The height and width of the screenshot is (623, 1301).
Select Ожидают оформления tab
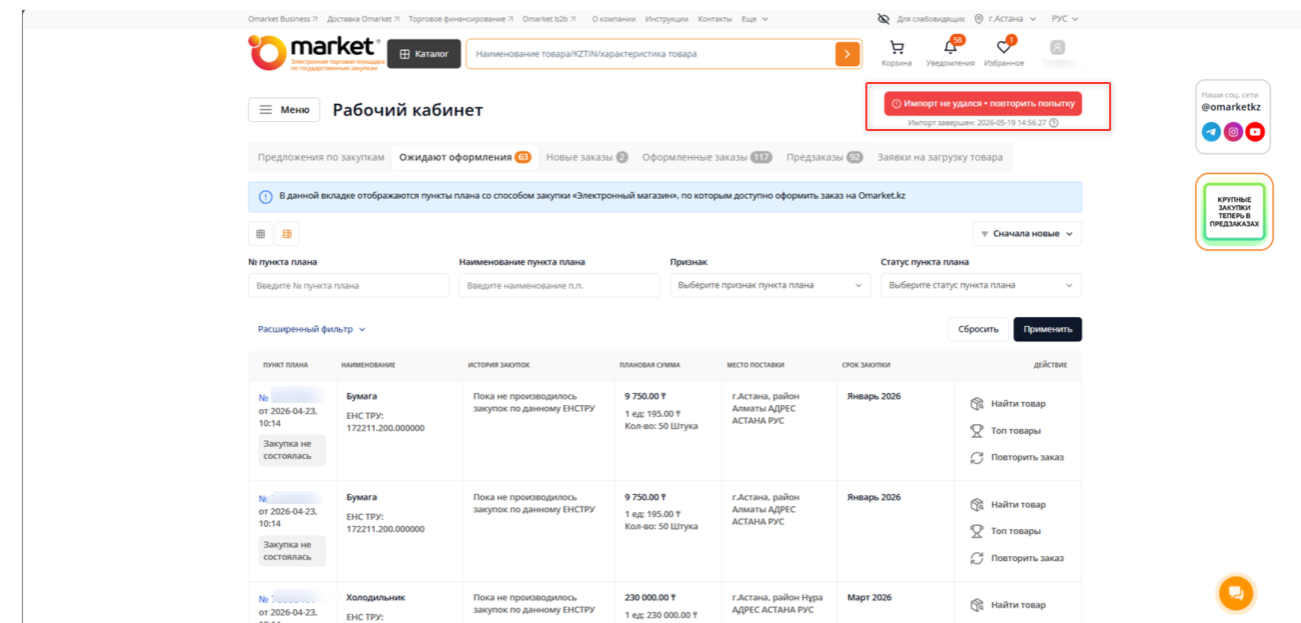[x=465, y=157]
